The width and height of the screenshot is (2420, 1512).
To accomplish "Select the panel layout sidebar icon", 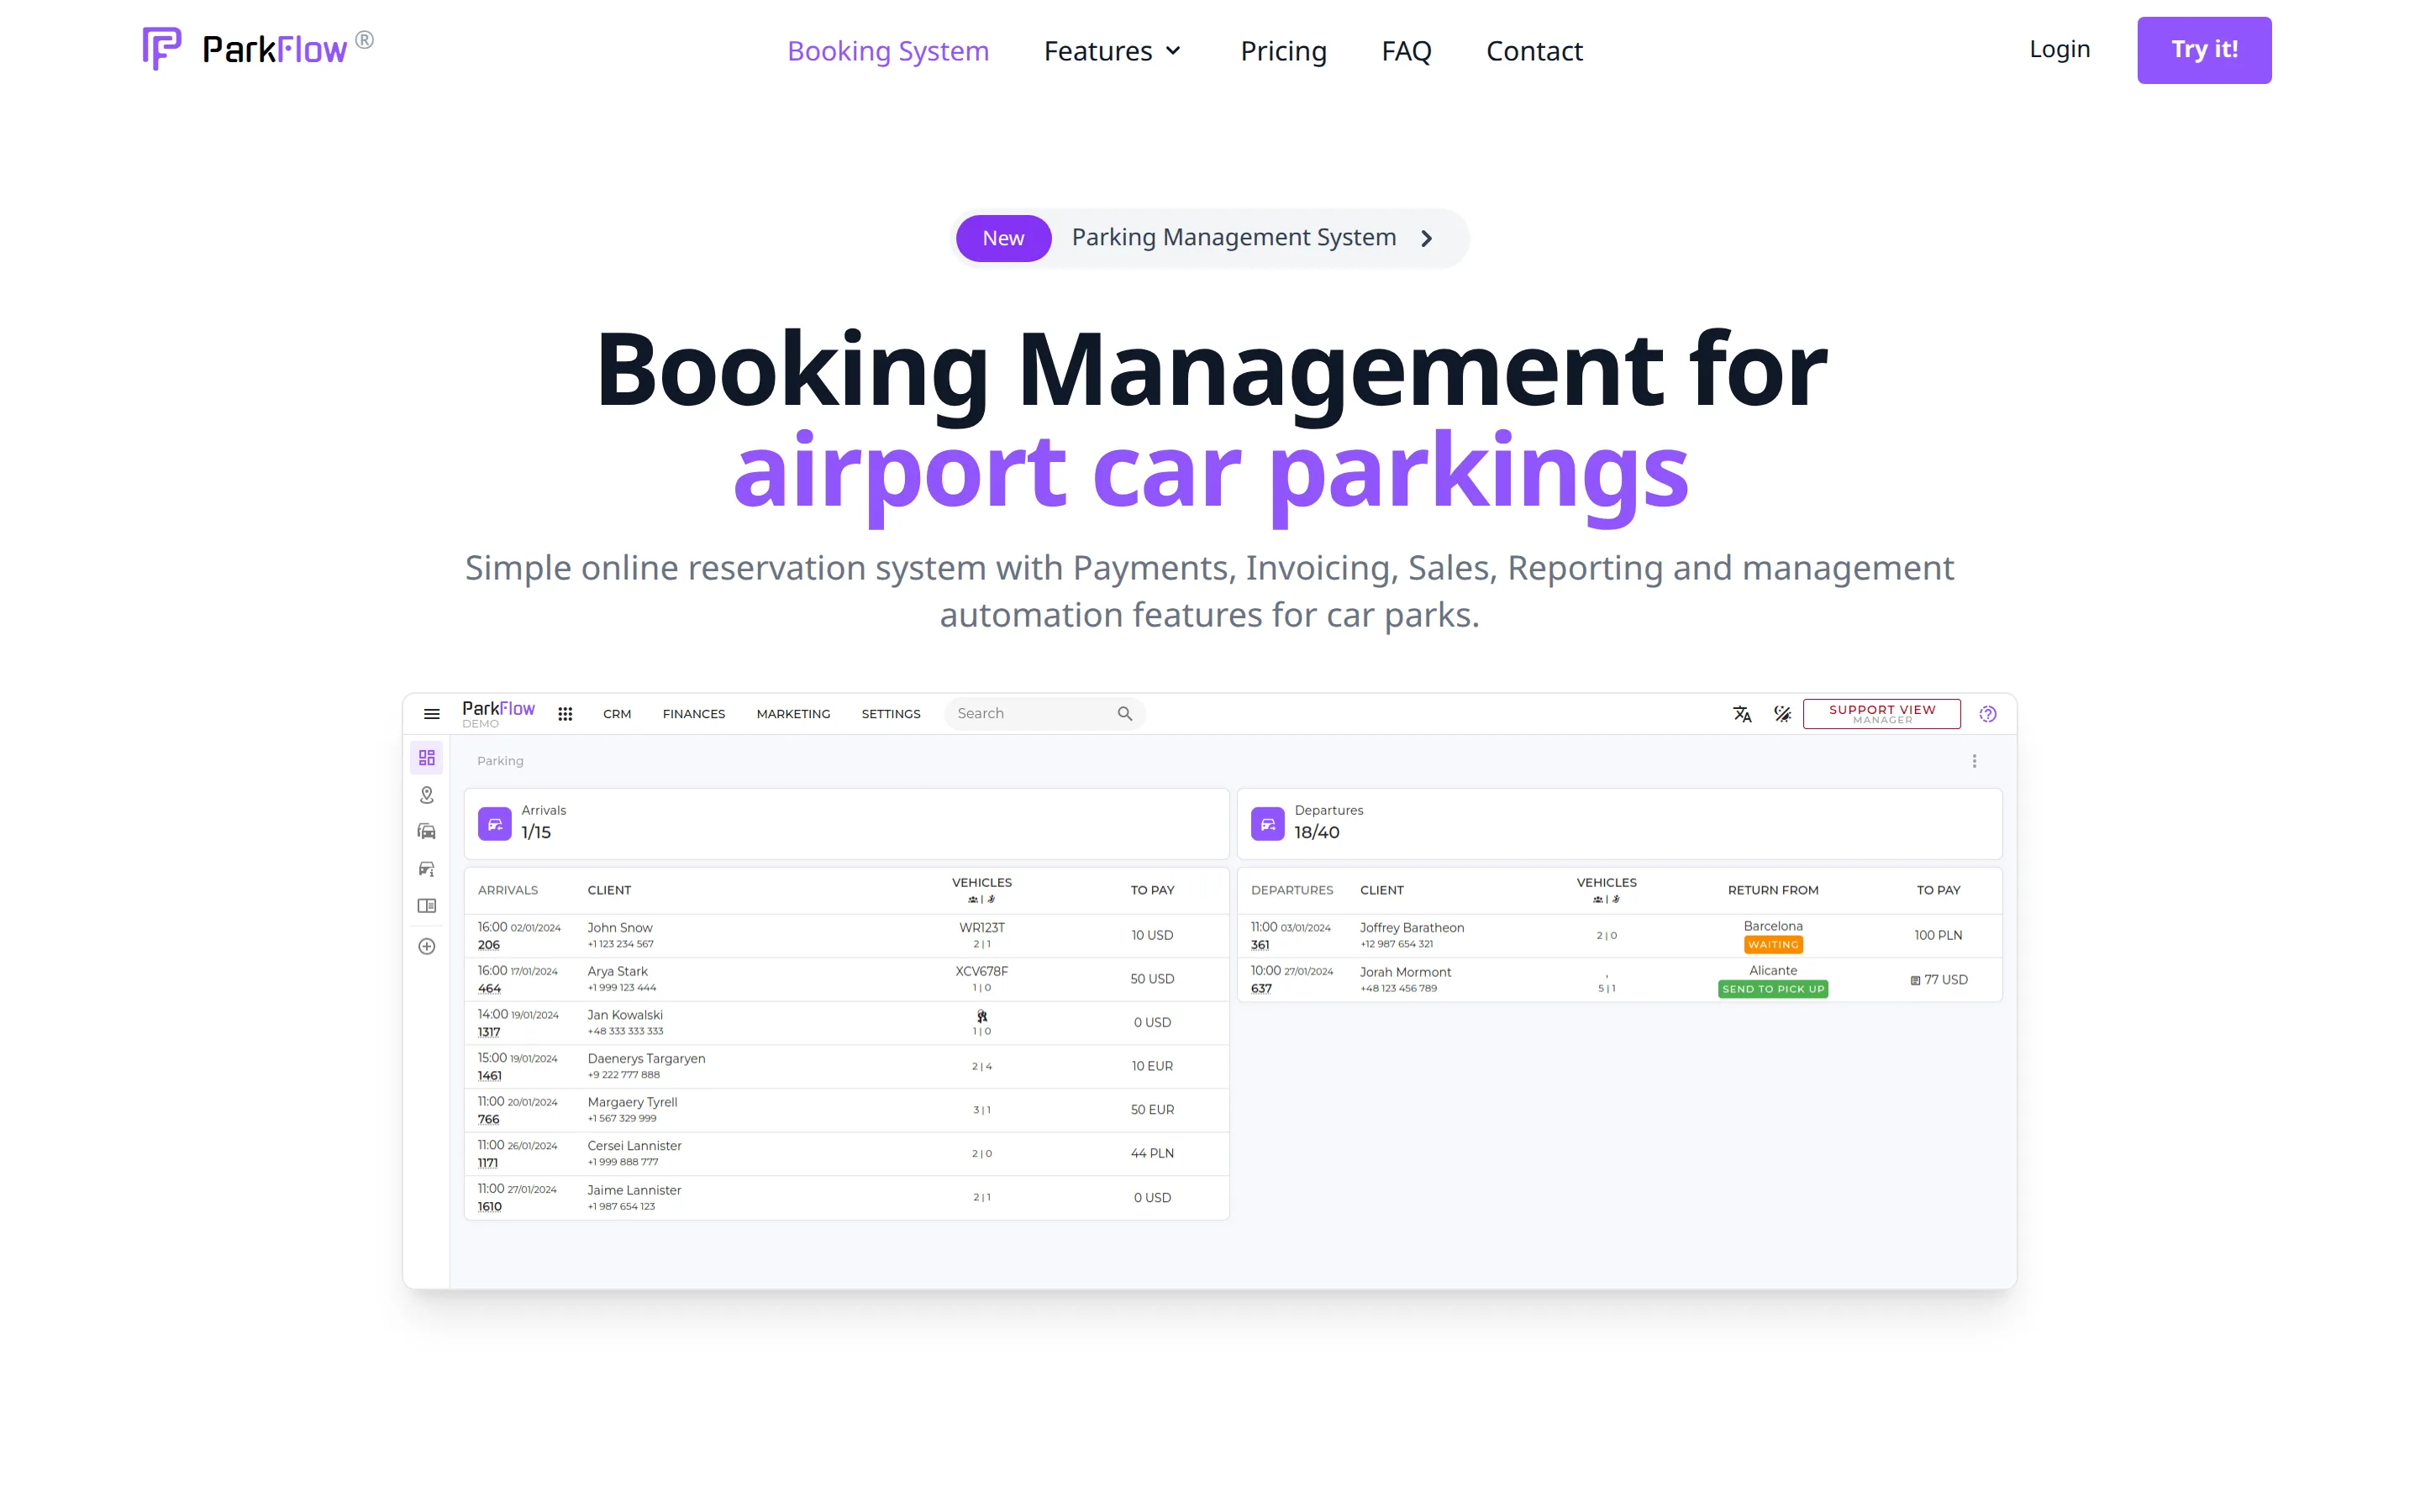I will (427, 906).
